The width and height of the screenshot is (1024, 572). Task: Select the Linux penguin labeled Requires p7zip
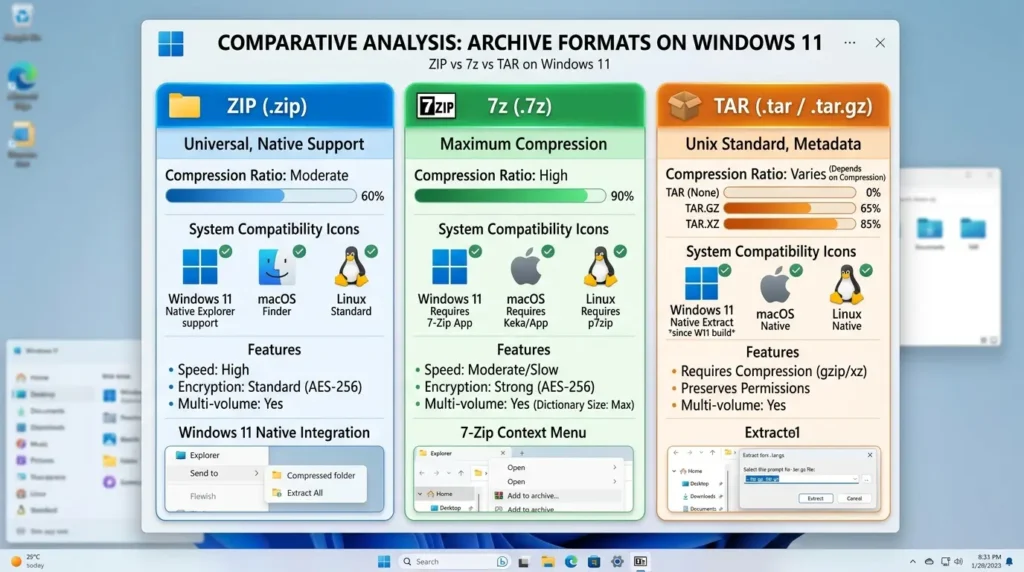[x=600, y=266]
